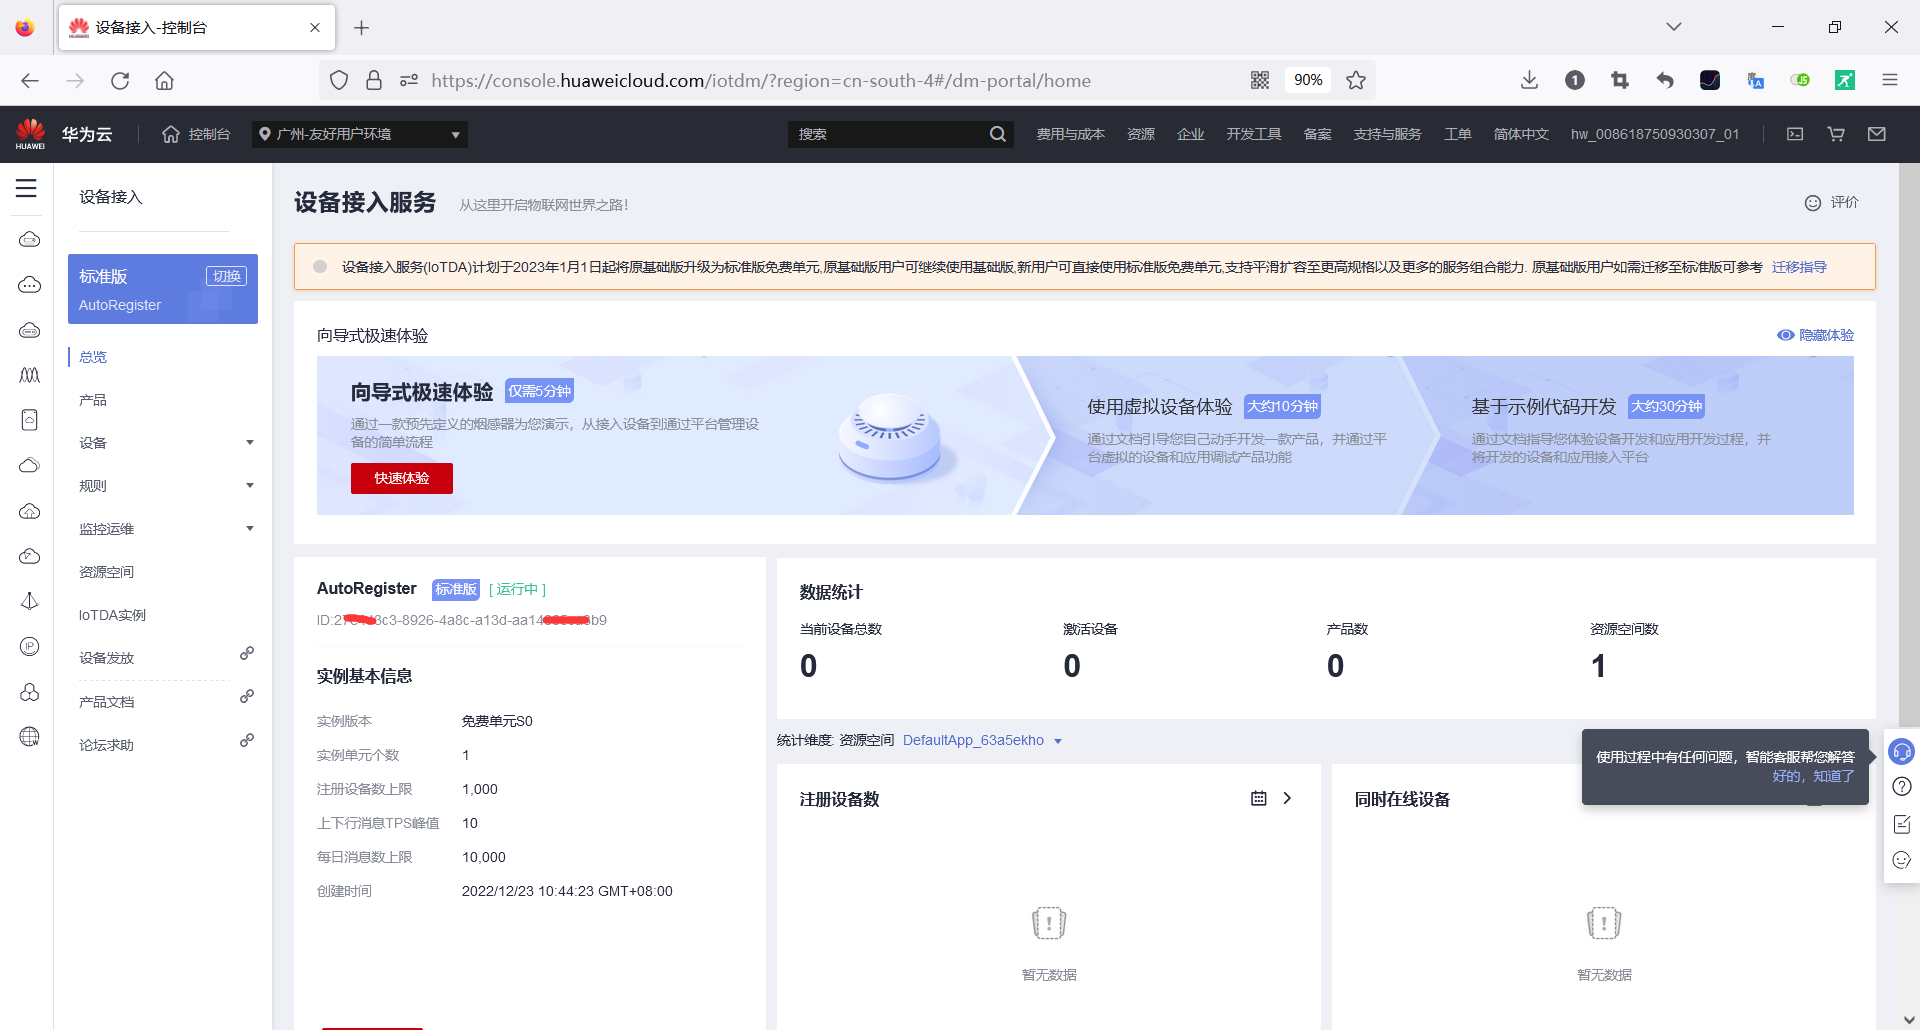
Task: Open the calendar icon in 注册设备数 card
Action: (x=1259, y=798)
